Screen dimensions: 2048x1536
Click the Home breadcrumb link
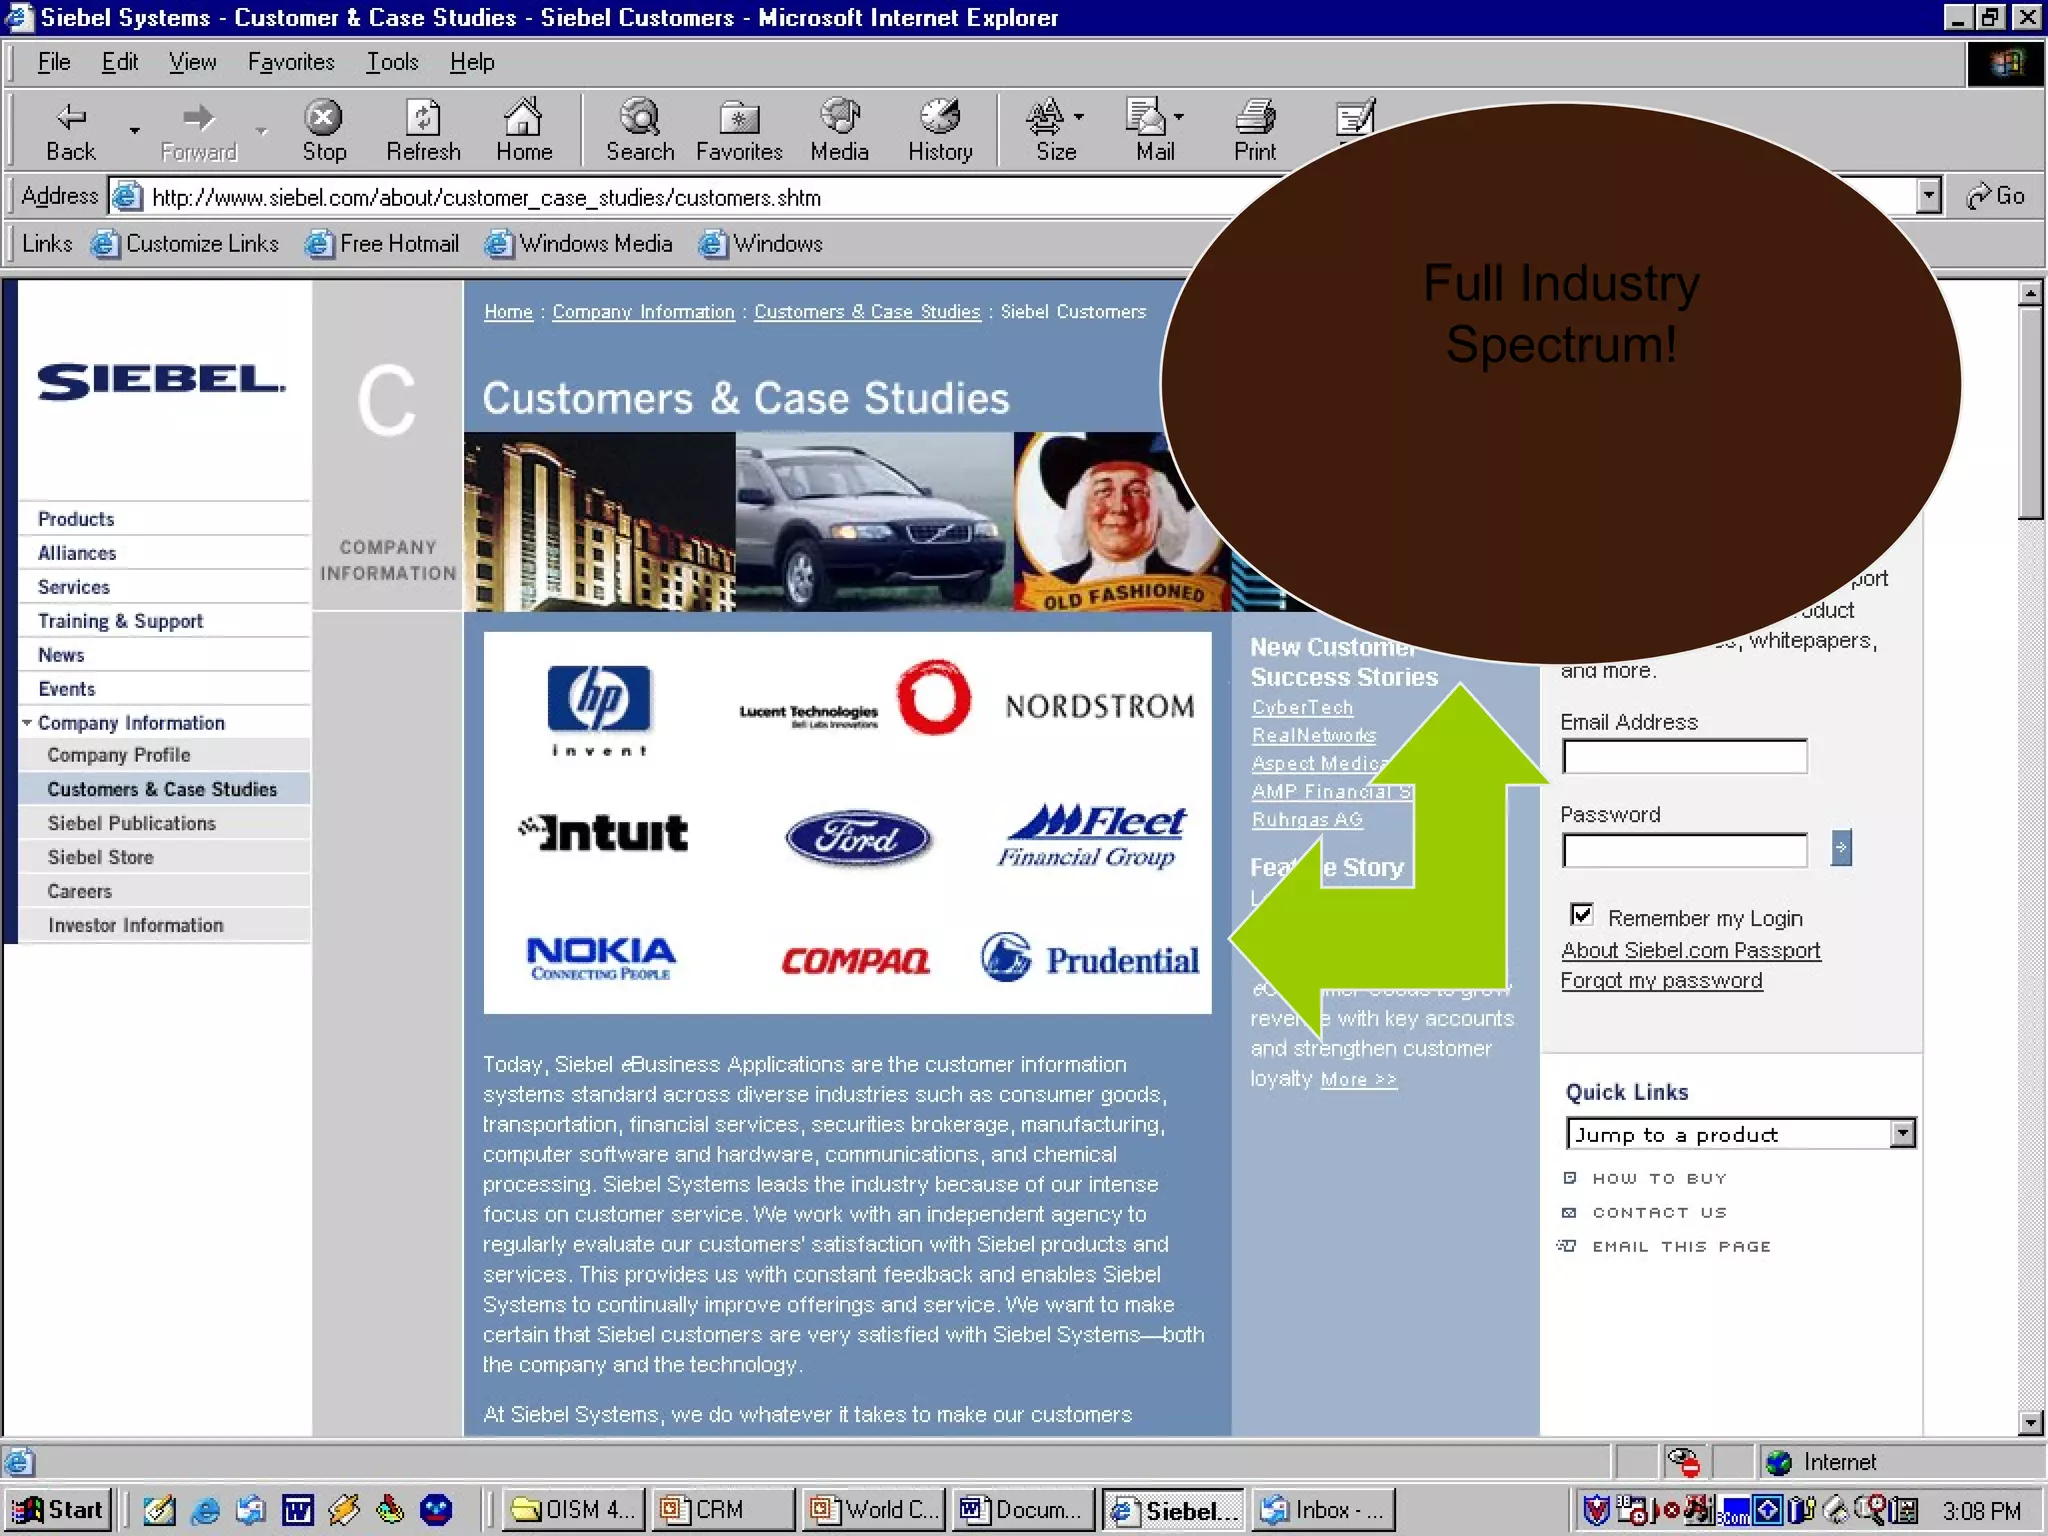tap(508, 312)
